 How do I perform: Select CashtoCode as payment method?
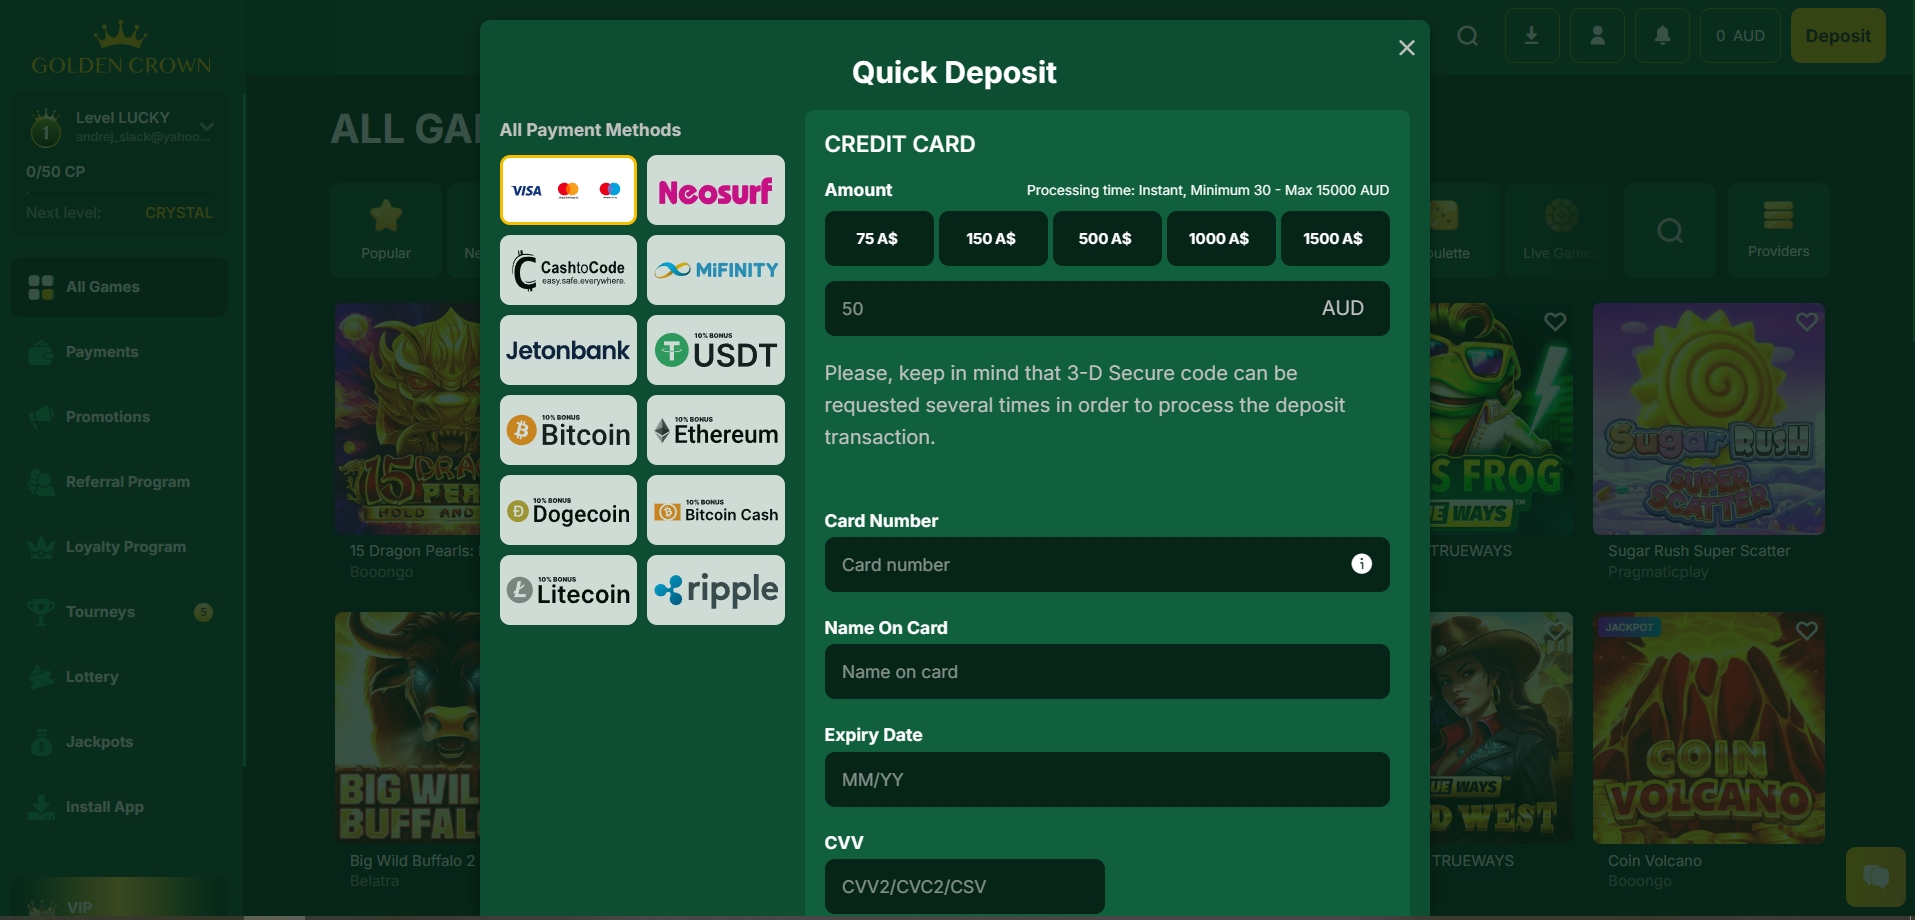(x=567, y=270)
